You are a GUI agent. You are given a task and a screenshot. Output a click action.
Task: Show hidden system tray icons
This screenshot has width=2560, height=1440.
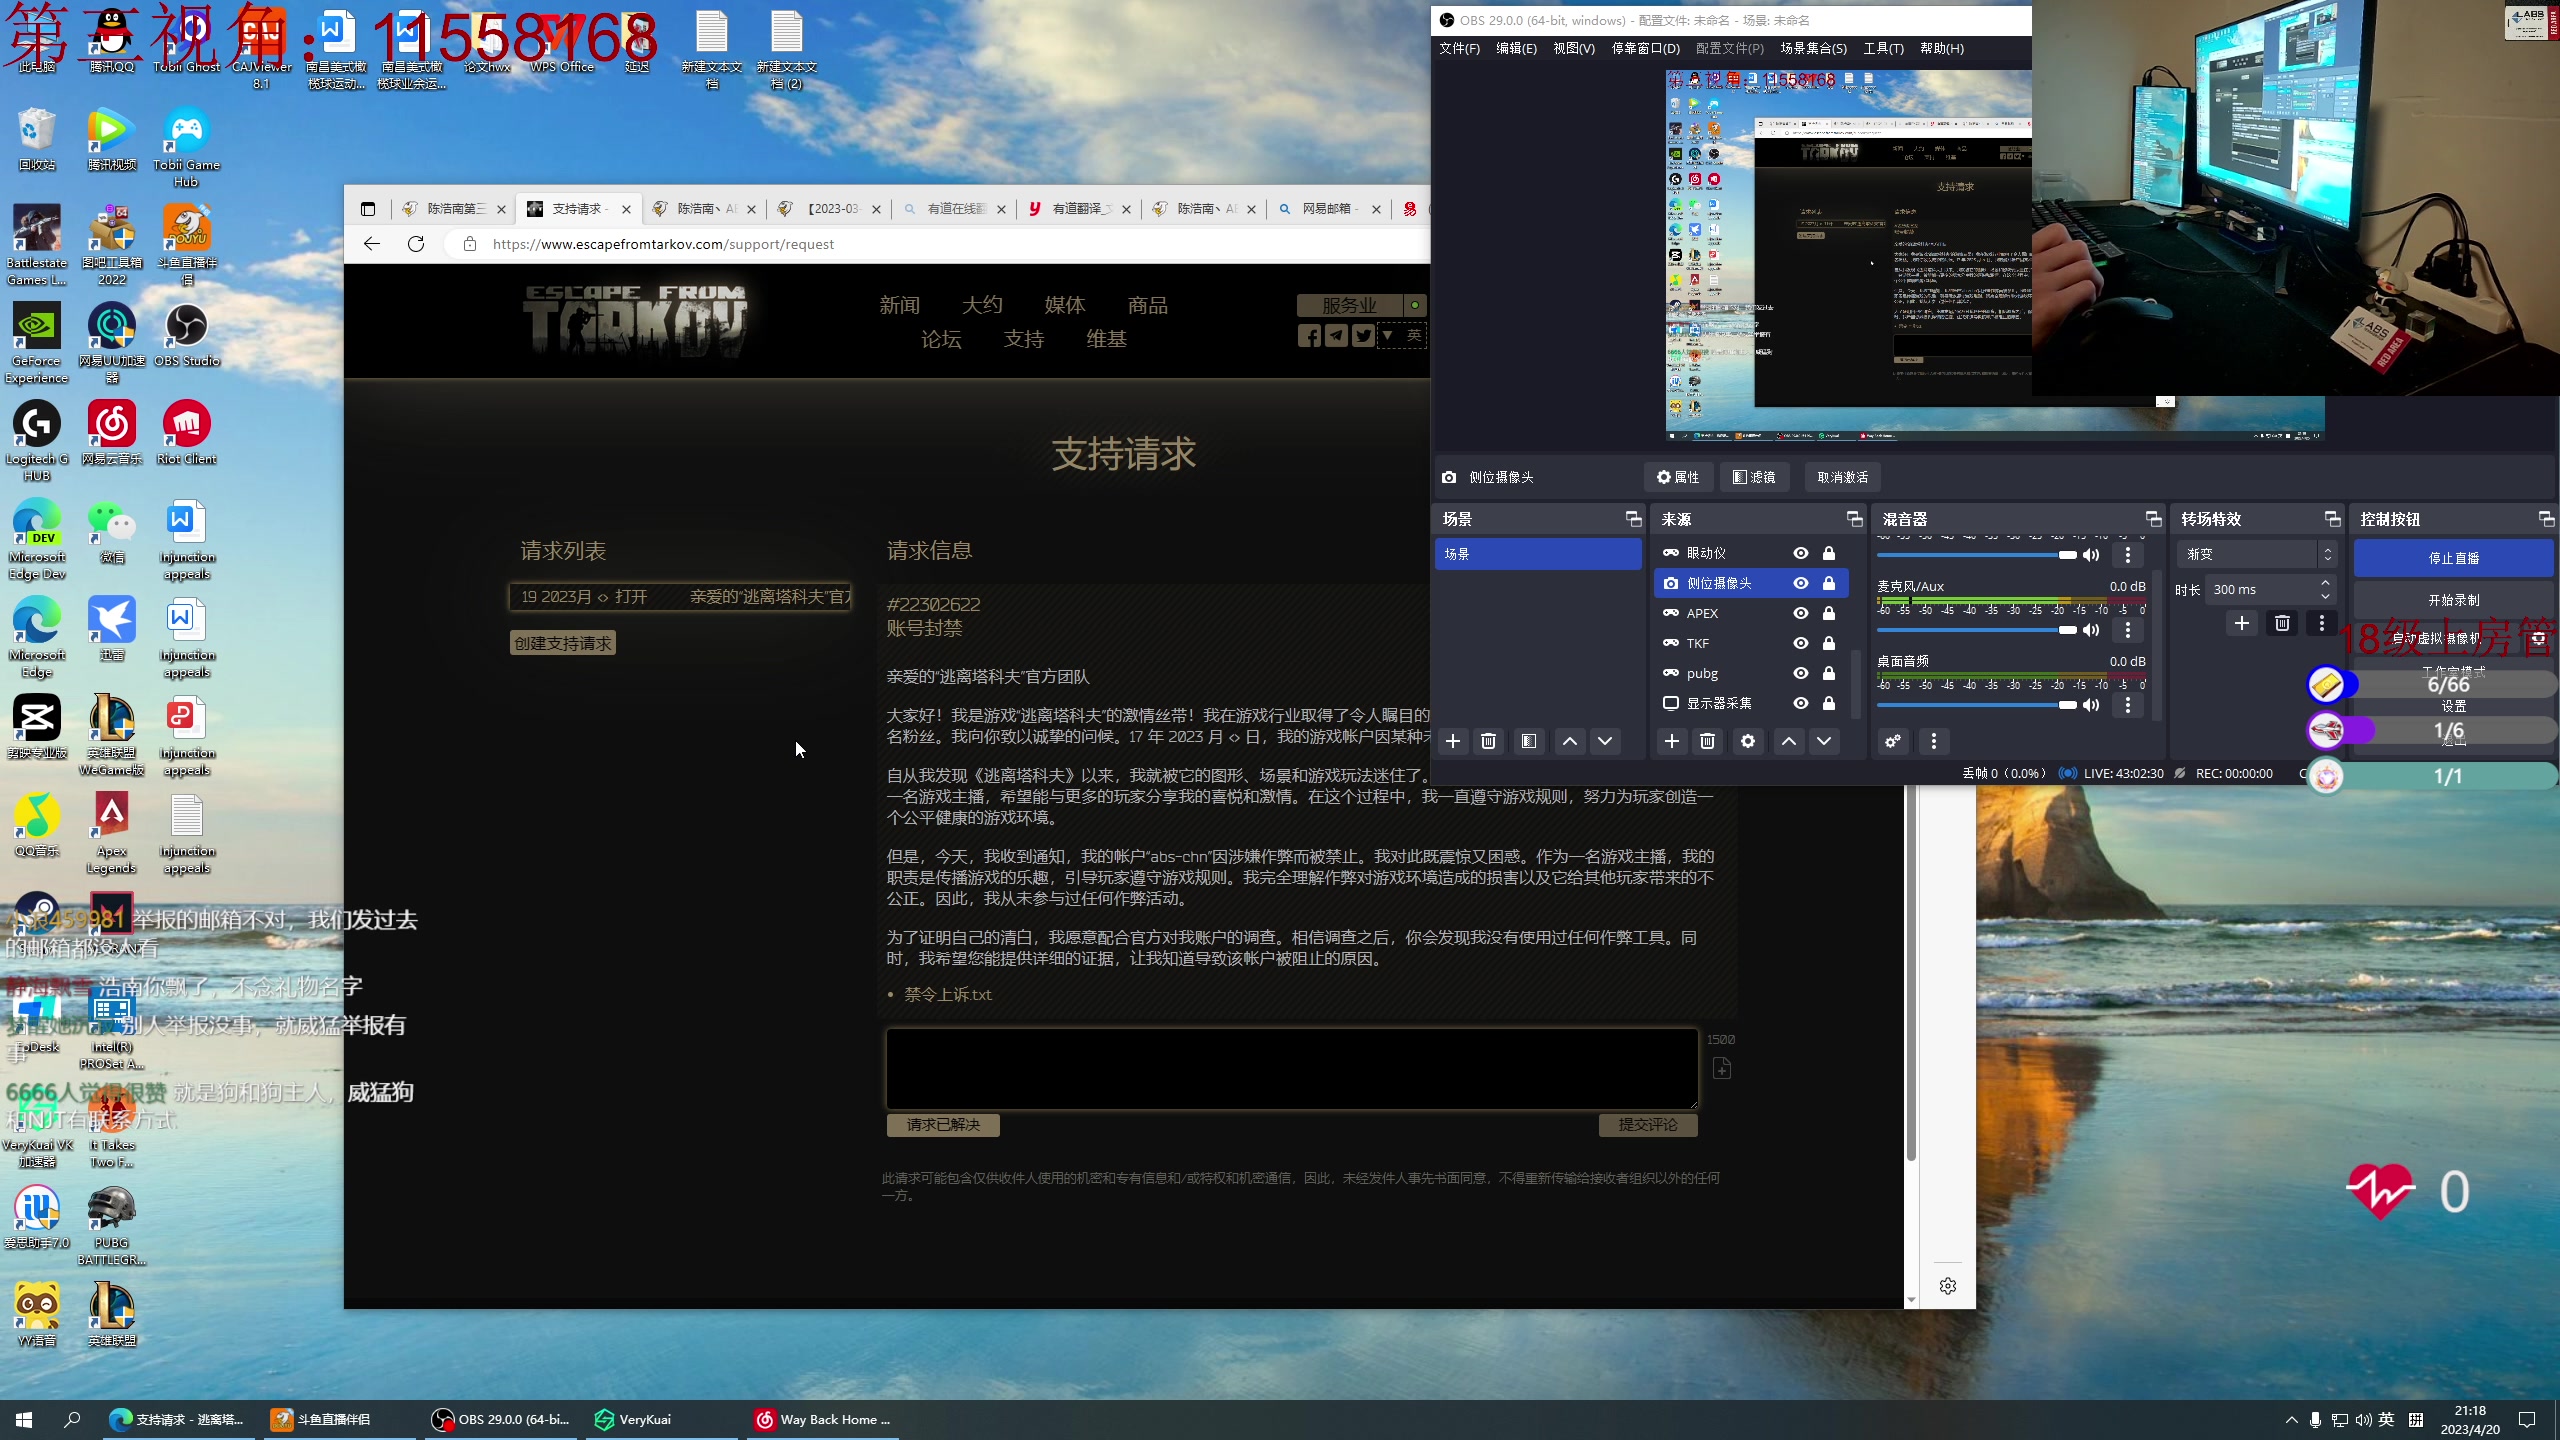[x=2291, y=1420]
